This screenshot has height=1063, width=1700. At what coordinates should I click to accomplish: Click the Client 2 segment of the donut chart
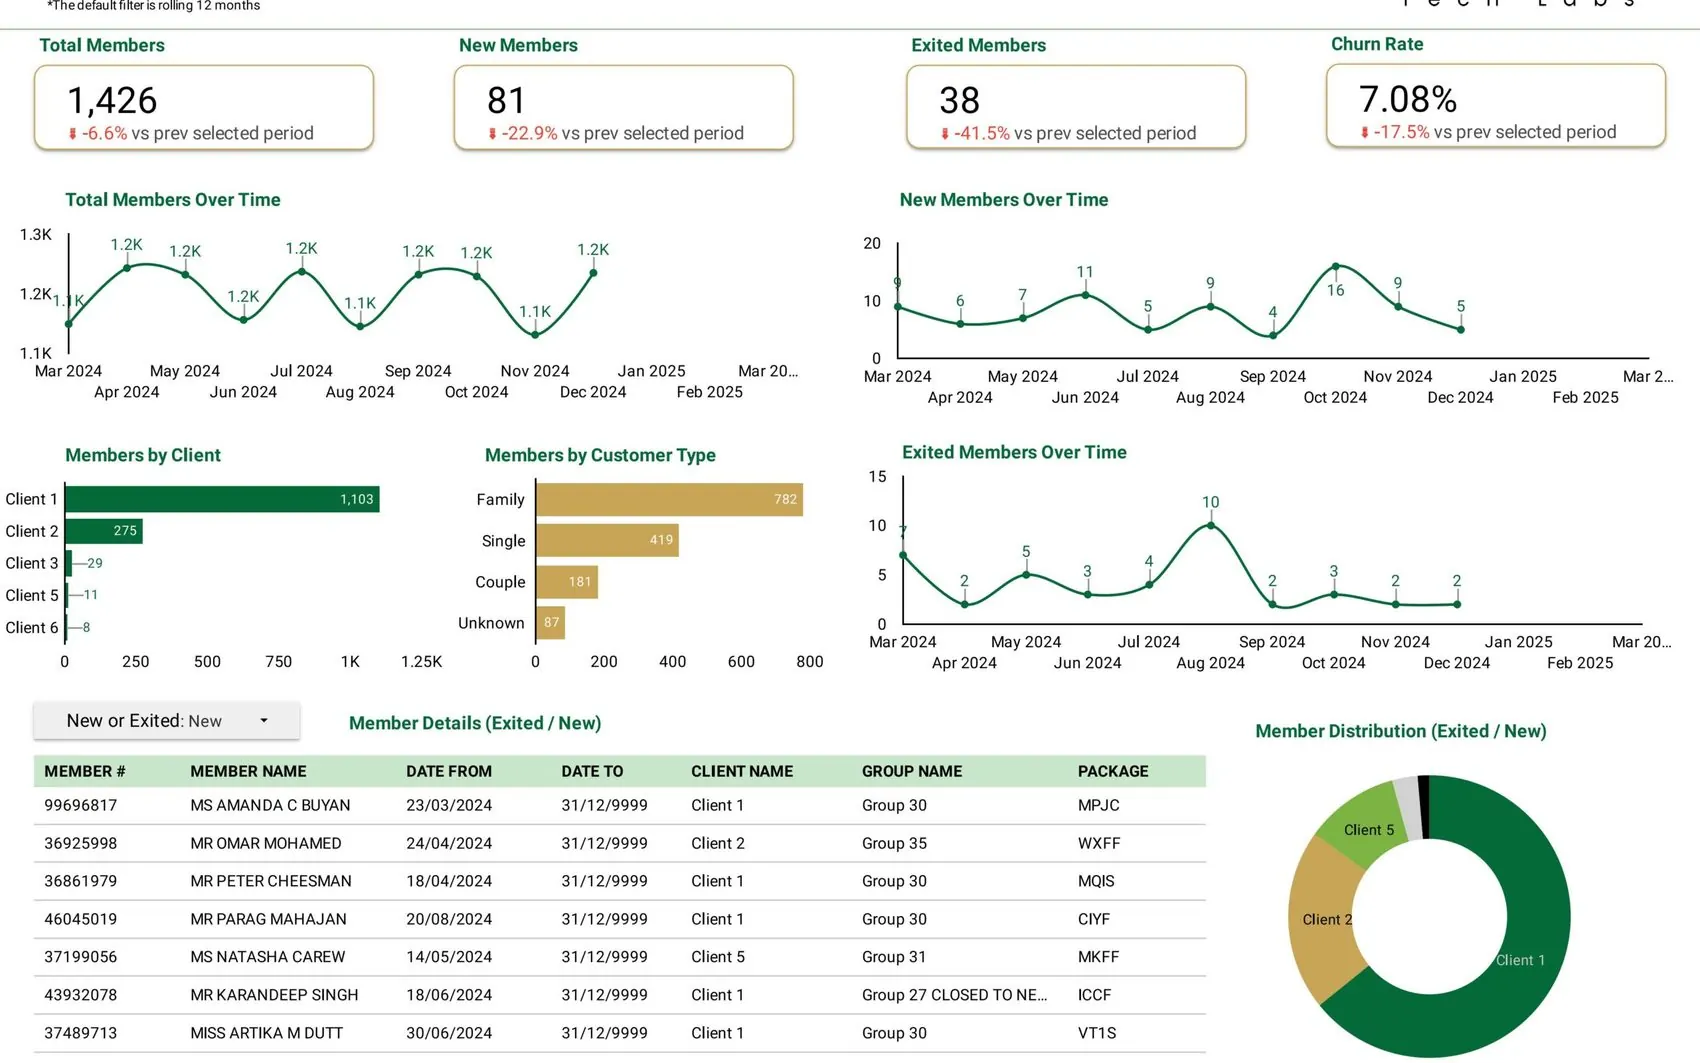pos(1325,920)
